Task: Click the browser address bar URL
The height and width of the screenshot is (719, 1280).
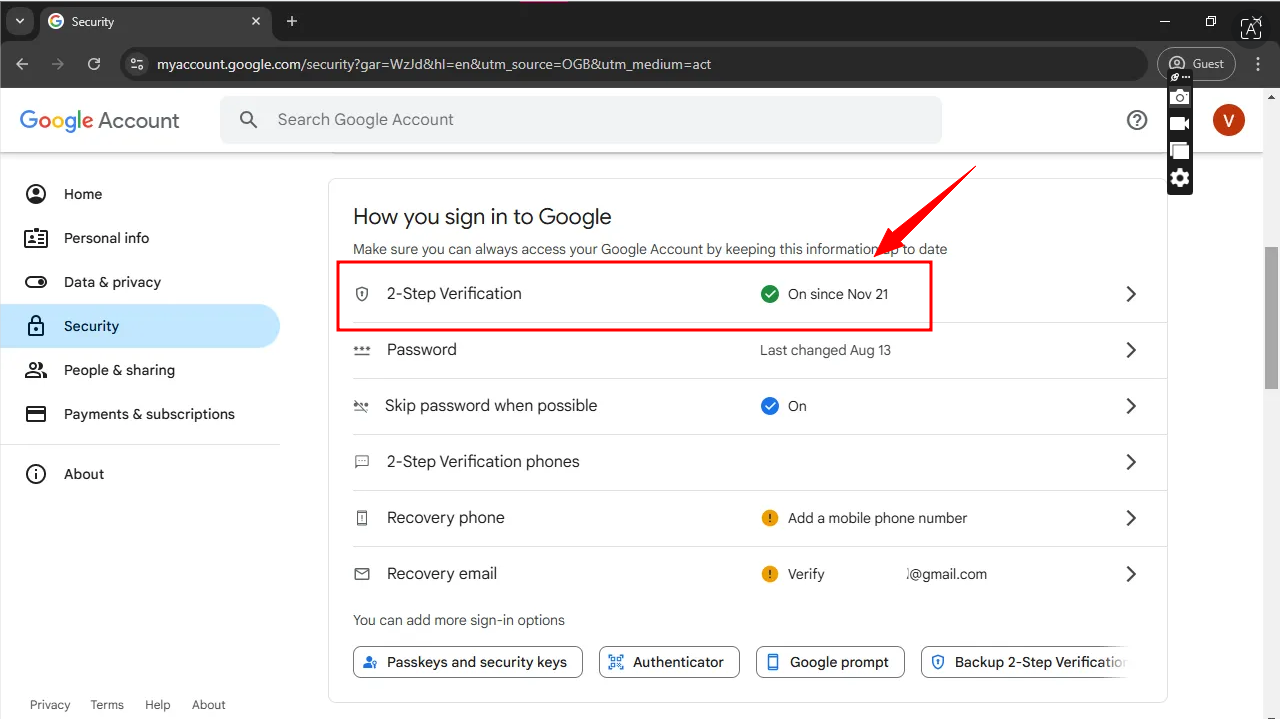Action: pos(434,64)
